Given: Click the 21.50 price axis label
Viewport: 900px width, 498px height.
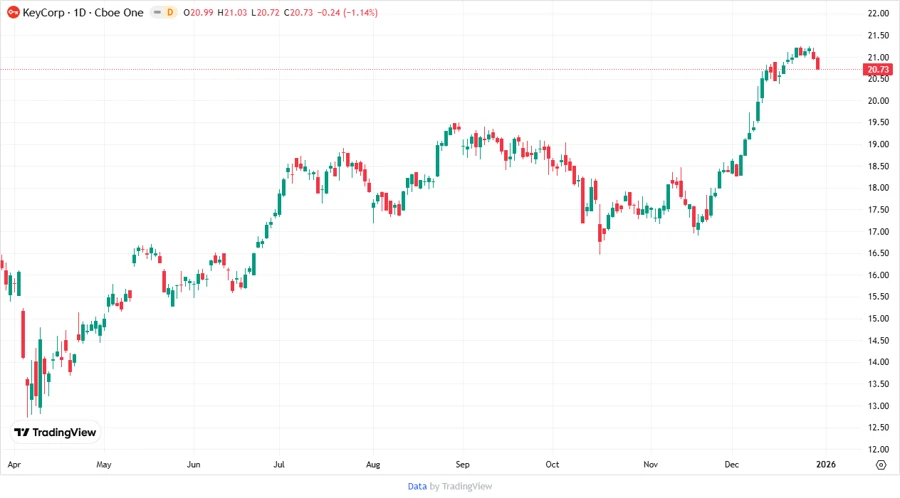Looking at the screenshot, I should [878, 35].
